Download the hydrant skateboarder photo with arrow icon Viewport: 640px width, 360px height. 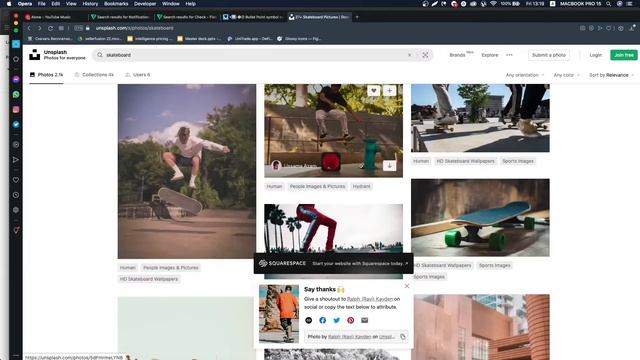389,166
